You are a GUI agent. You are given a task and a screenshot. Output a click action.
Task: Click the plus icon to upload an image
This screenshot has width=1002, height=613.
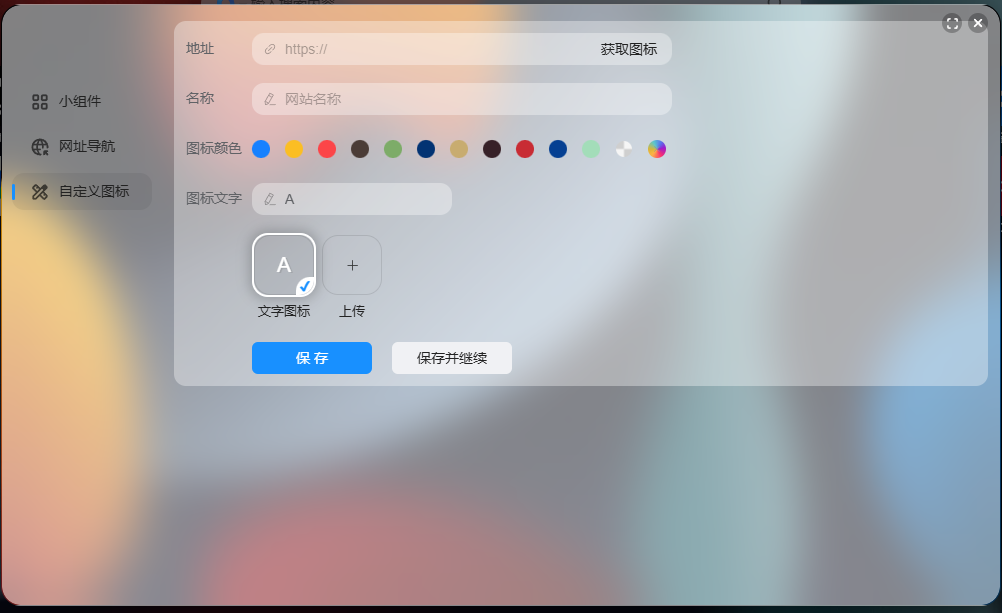[352, 265]
